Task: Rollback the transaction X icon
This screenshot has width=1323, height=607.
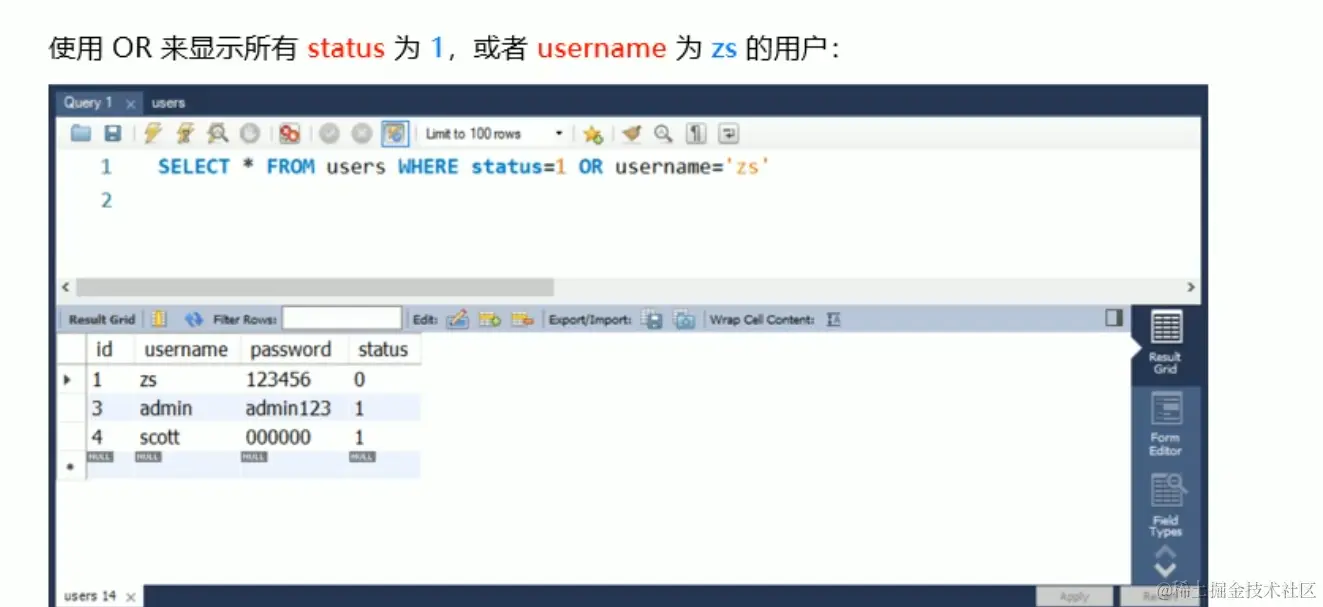Action: [362, 133]
